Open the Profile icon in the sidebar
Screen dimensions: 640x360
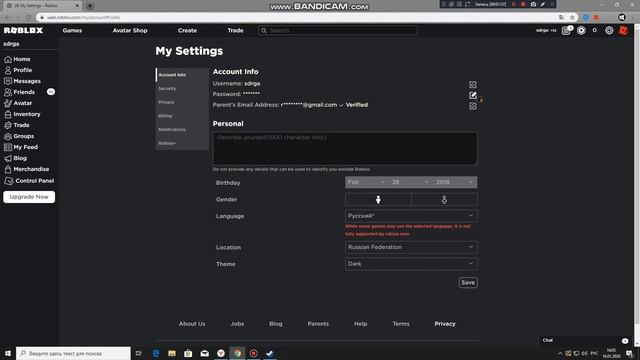8,70
